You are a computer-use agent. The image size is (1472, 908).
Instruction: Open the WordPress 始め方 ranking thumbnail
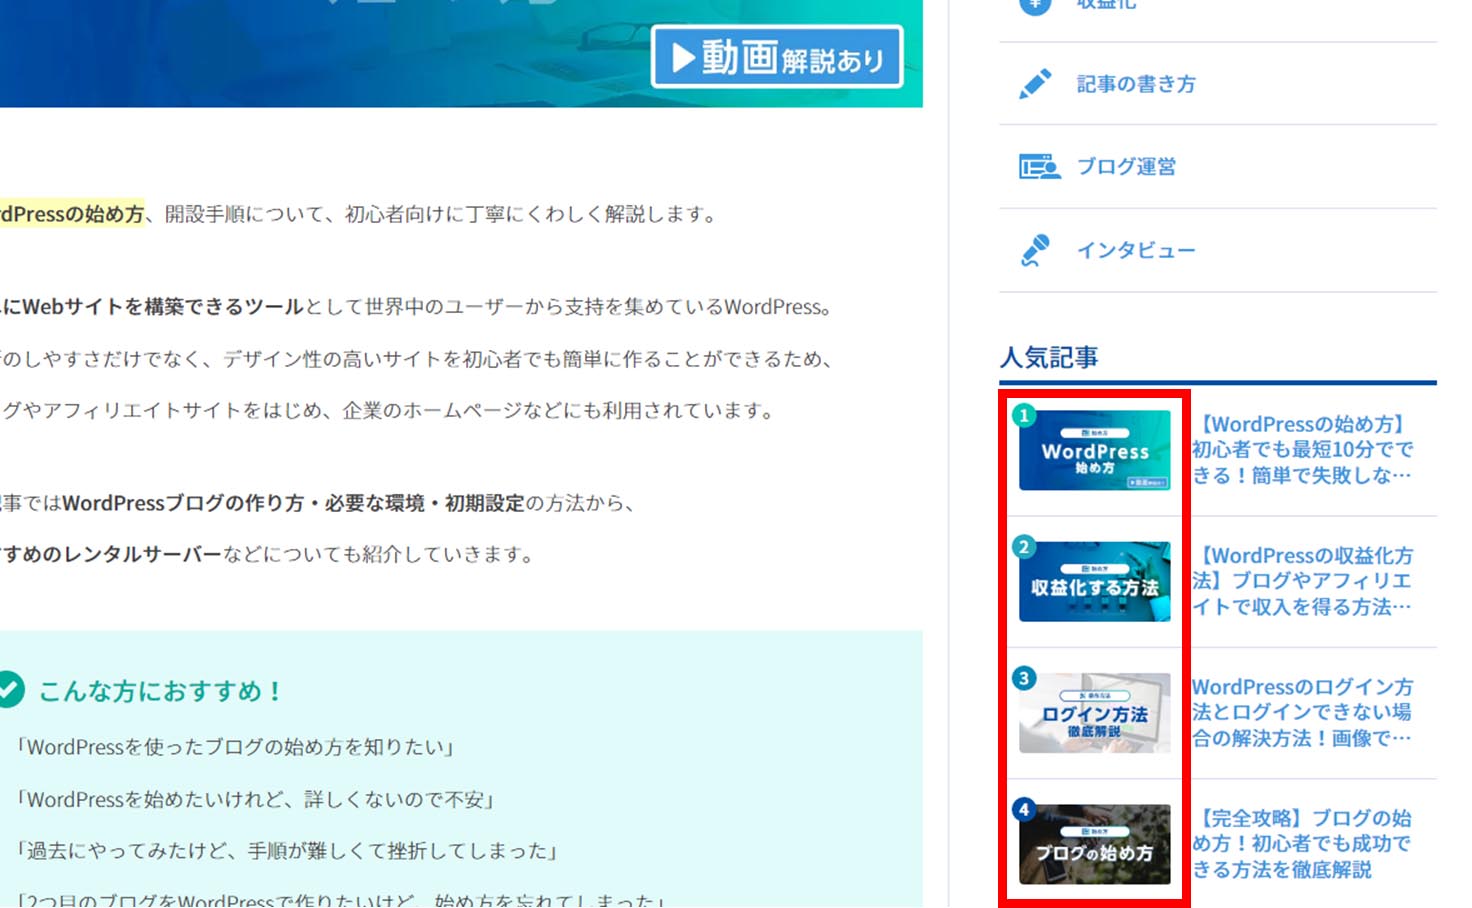pyautogui.click(x=1094, y=450)
